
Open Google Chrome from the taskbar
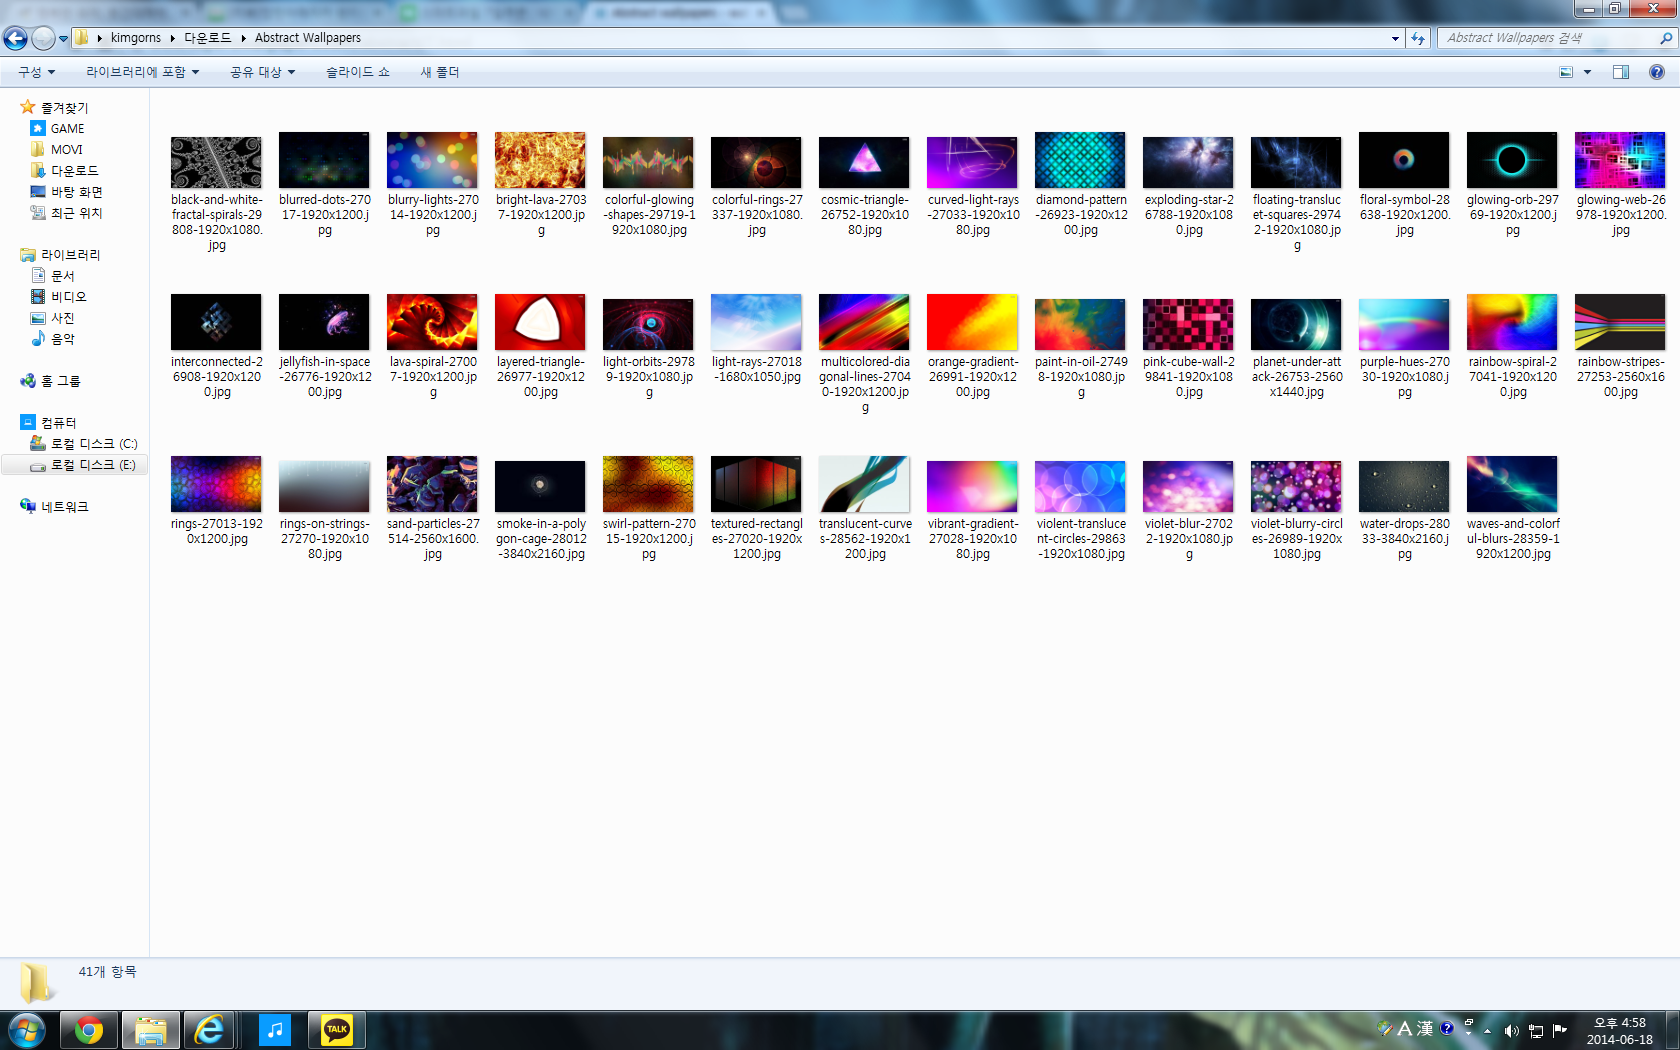tap(89, 1030)
